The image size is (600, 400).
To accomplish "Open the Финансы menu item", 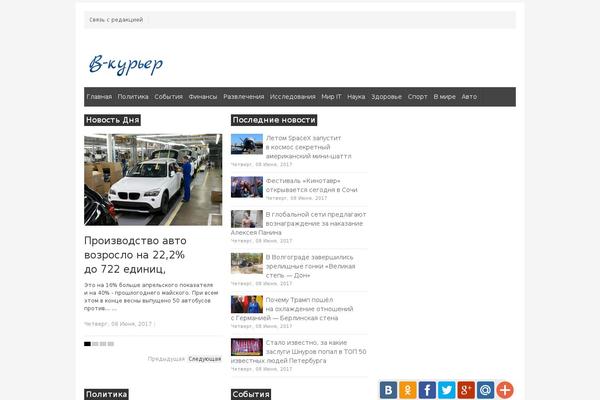I will (x=203, y=97).
